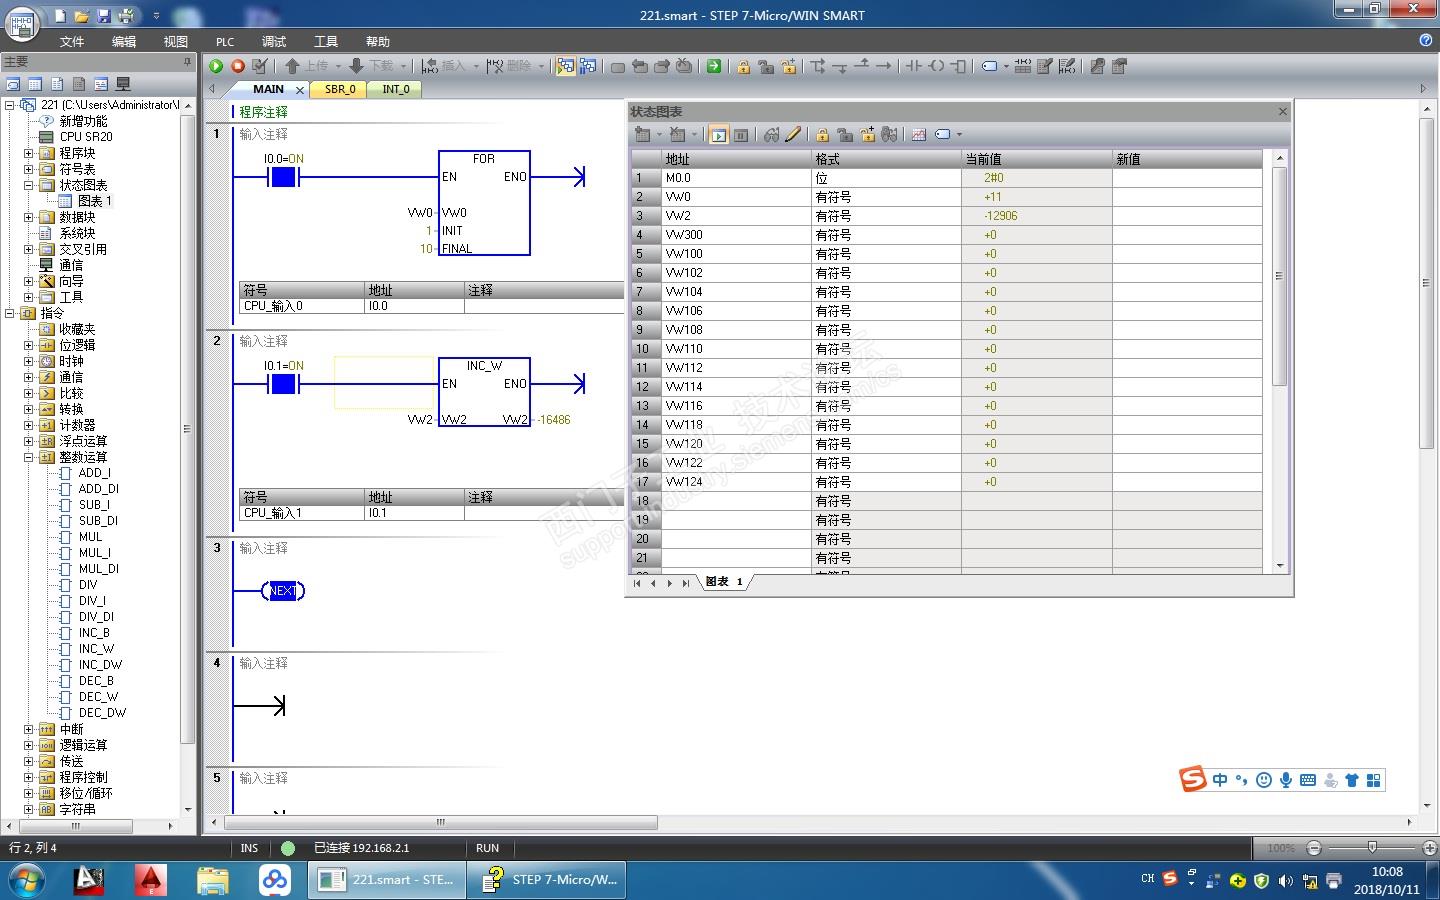Close the 状态图表 panel

coord(1283,111)
